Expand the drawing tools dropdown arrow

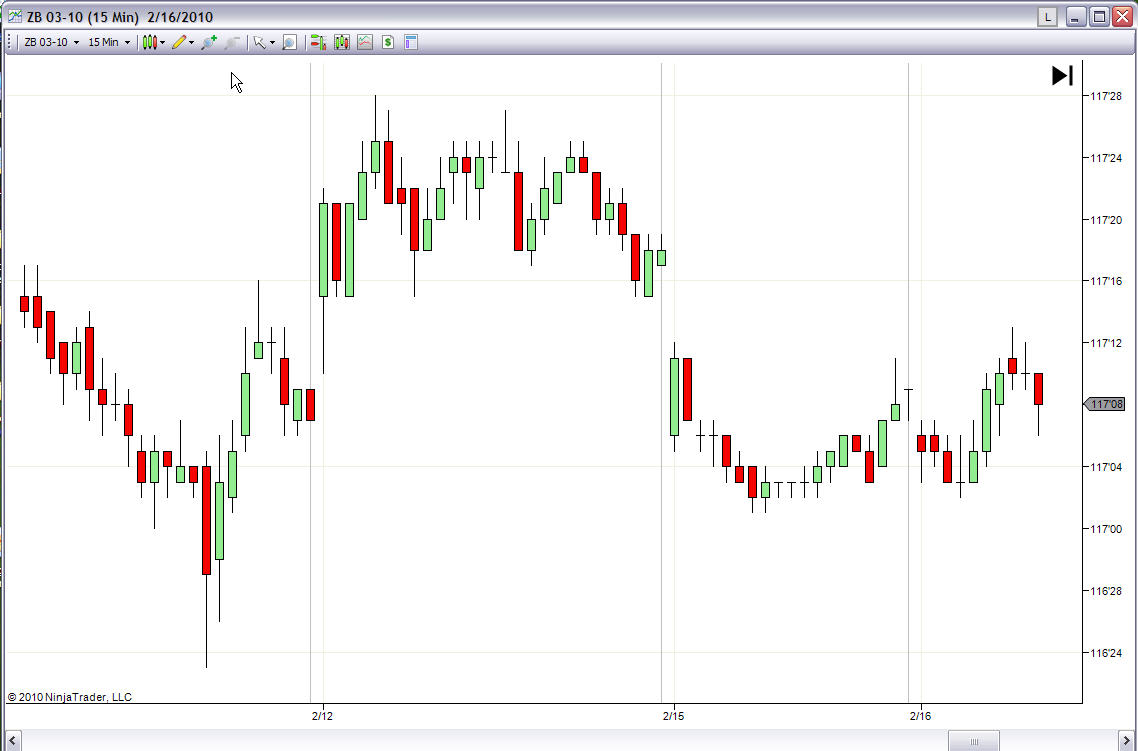pyautogui.click(x=192, y=42)
